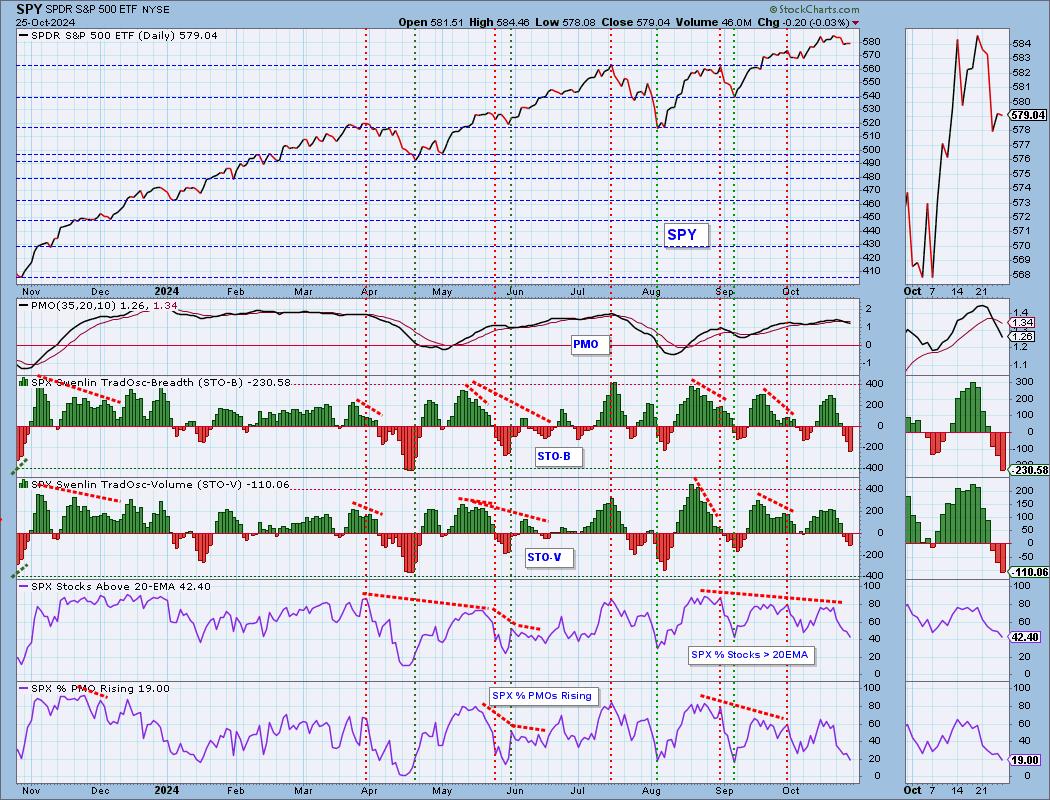Viewport: 1050px width, 800px height.
Task: Click the Close 579.04 value
Action: tap(635, 22)
